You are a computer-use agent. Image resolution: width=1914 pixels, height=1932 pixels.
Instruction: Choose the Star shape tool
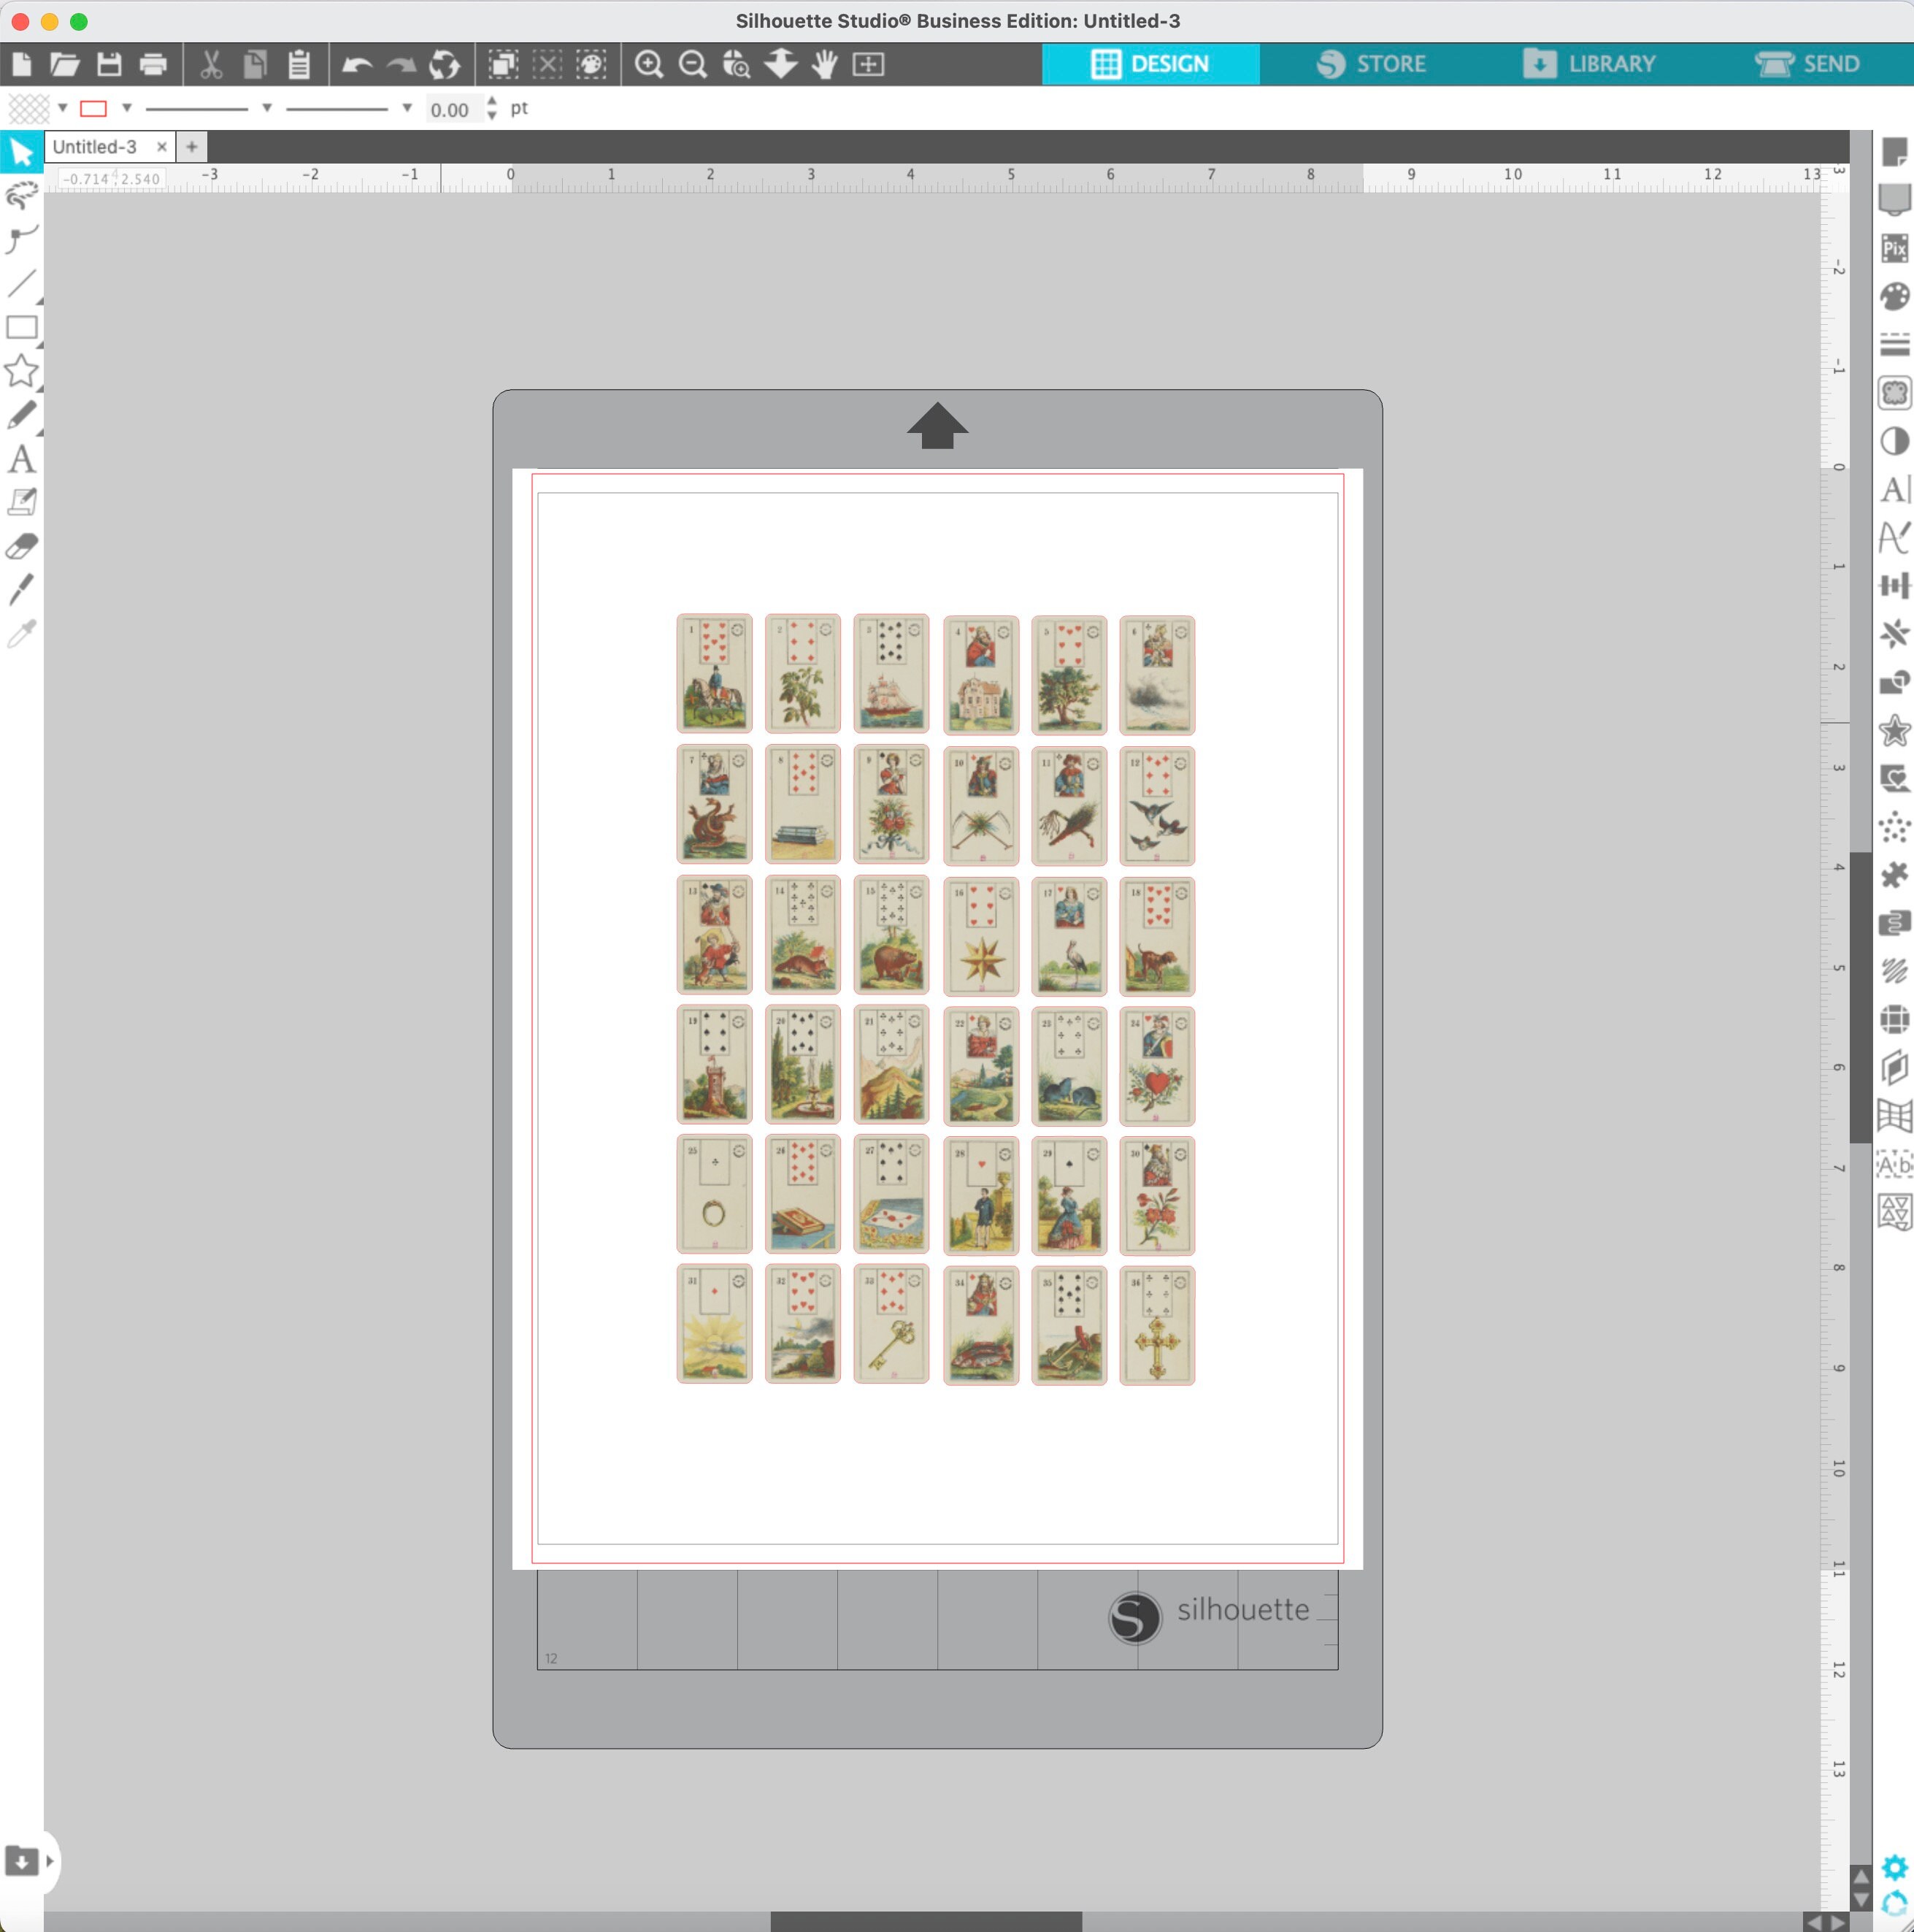(x=21, y=371)
